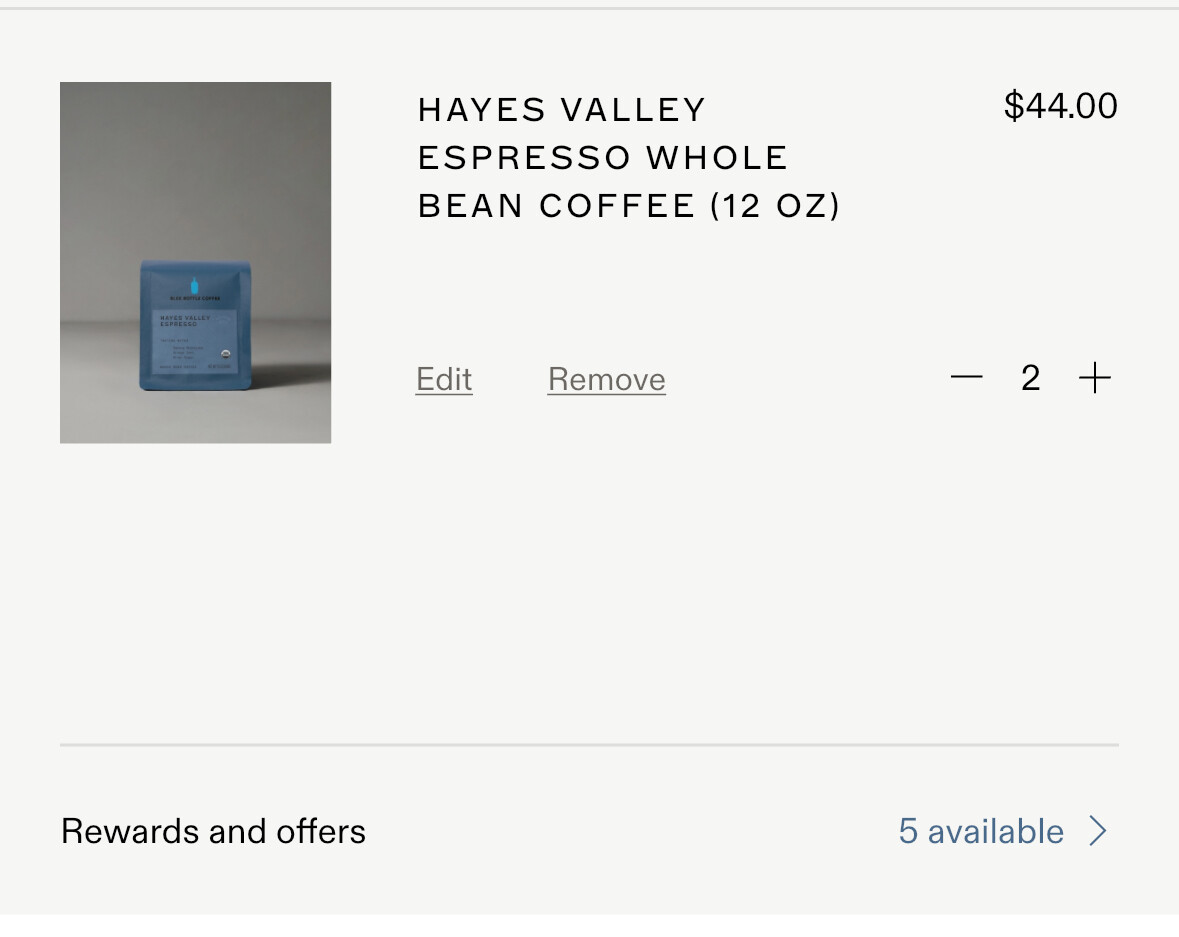The width and height of the screenshot is (1179, 937).
Task: Click the Edit link for the coffee
Action: 444,379
